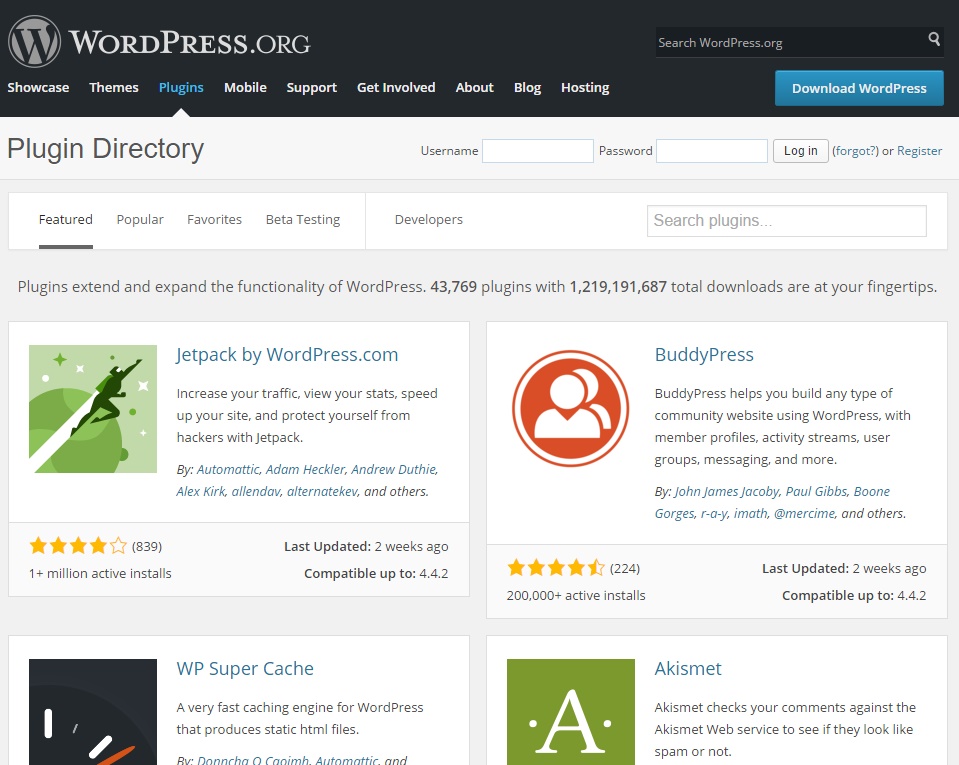Focus the Search plugins field
The image size is (959, 765).
point(787,220)
